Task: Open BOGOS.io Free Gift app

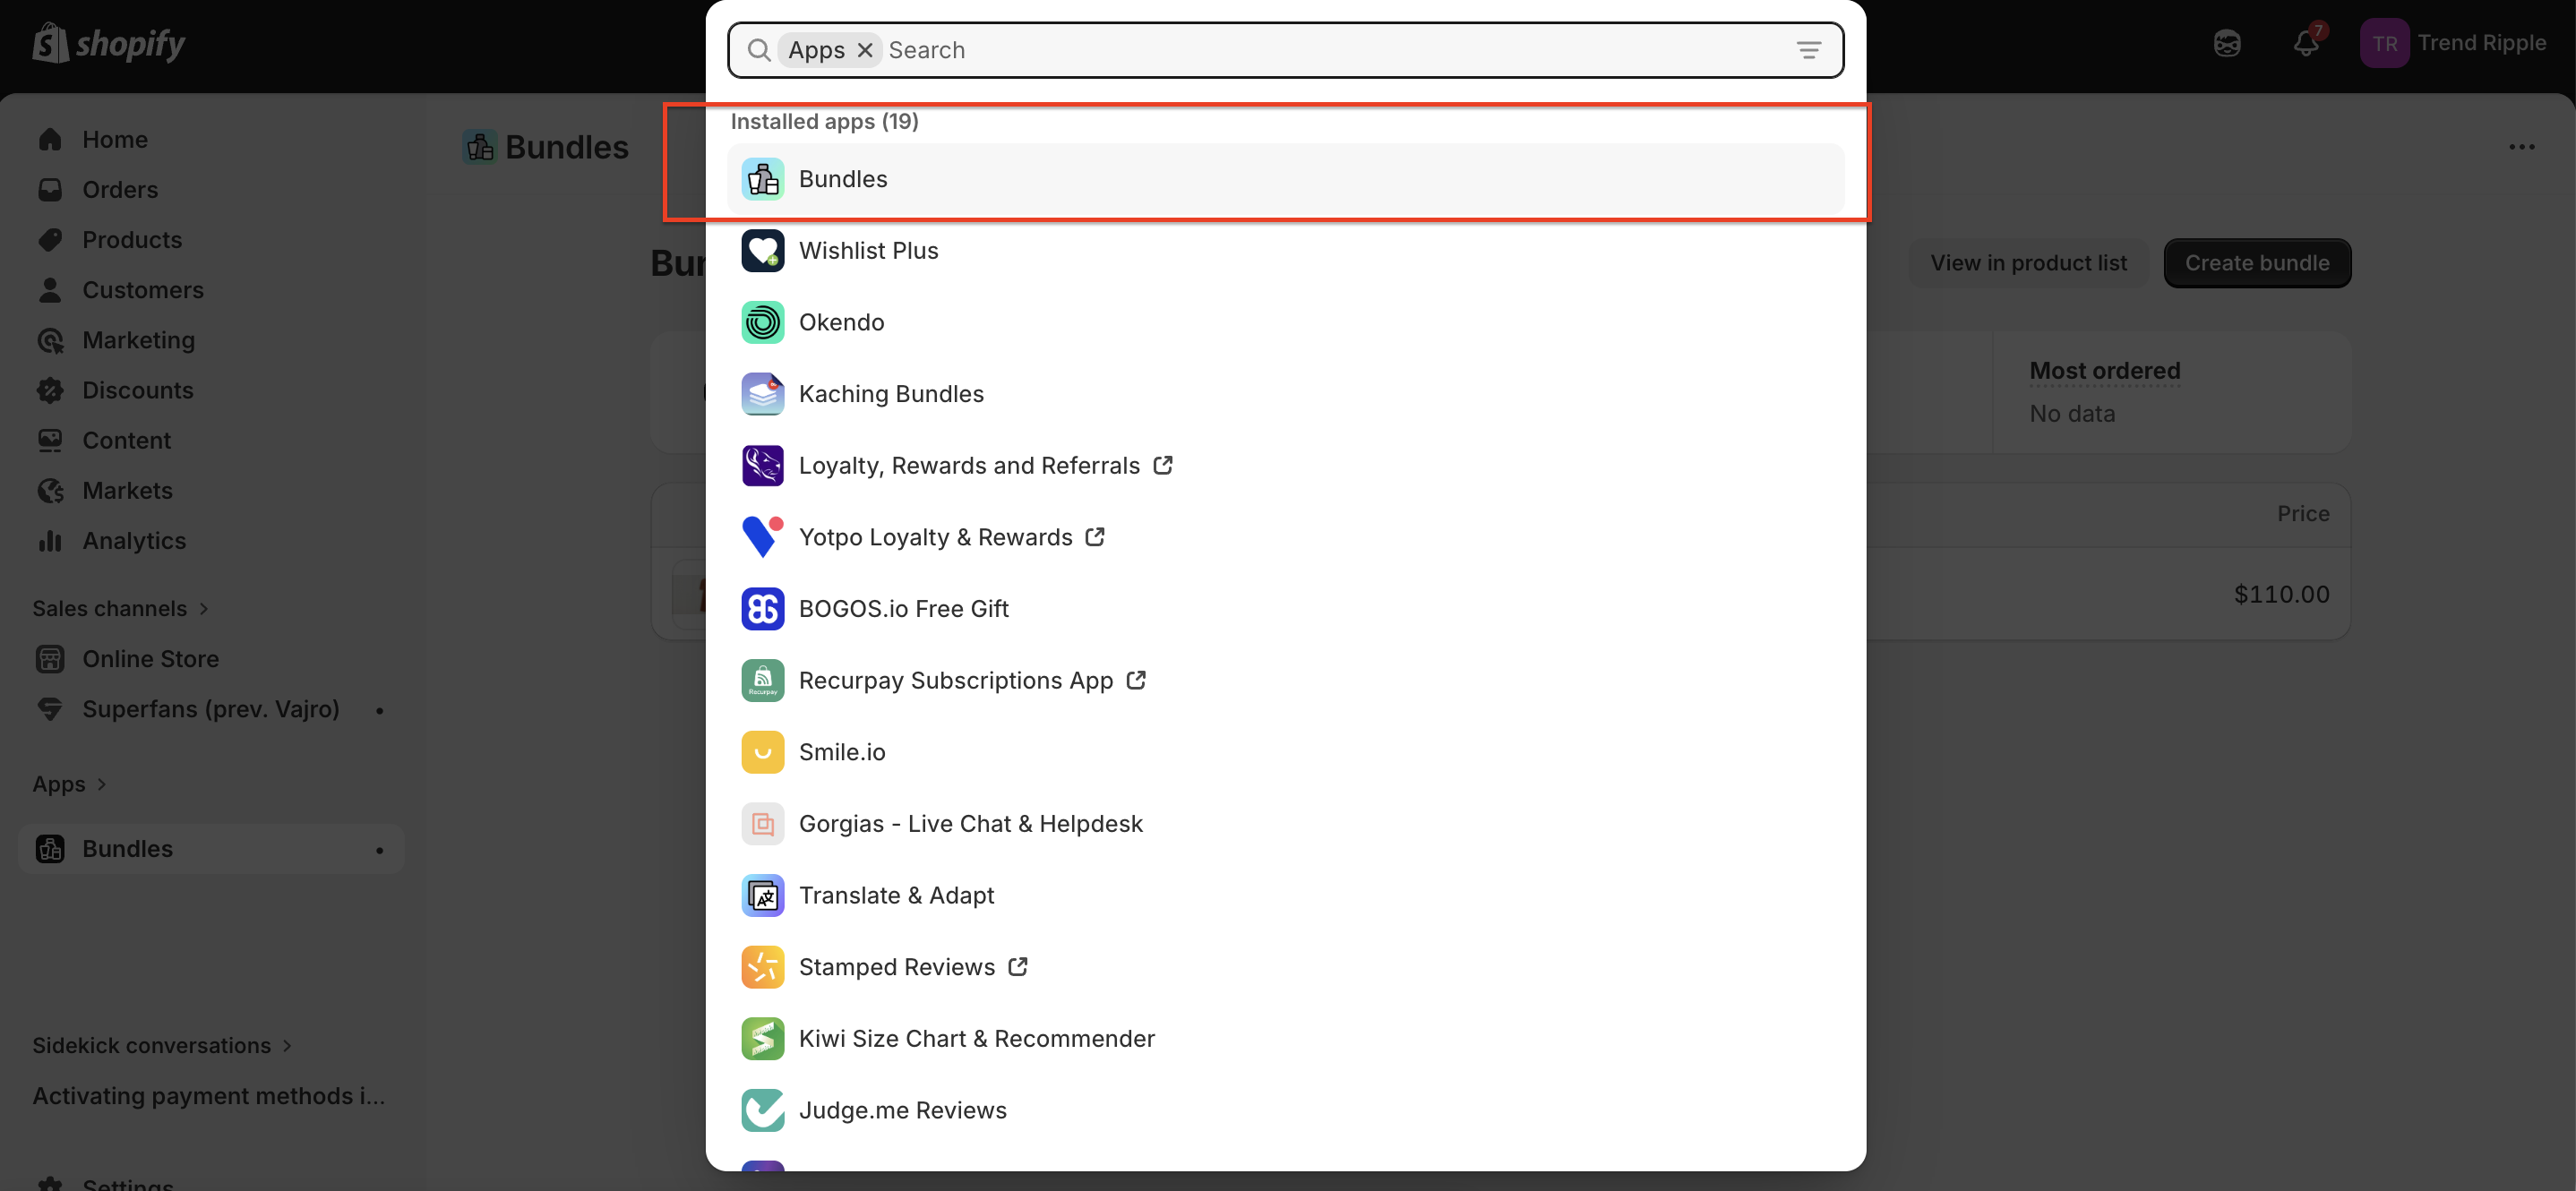Action: [x=903, y=609]
